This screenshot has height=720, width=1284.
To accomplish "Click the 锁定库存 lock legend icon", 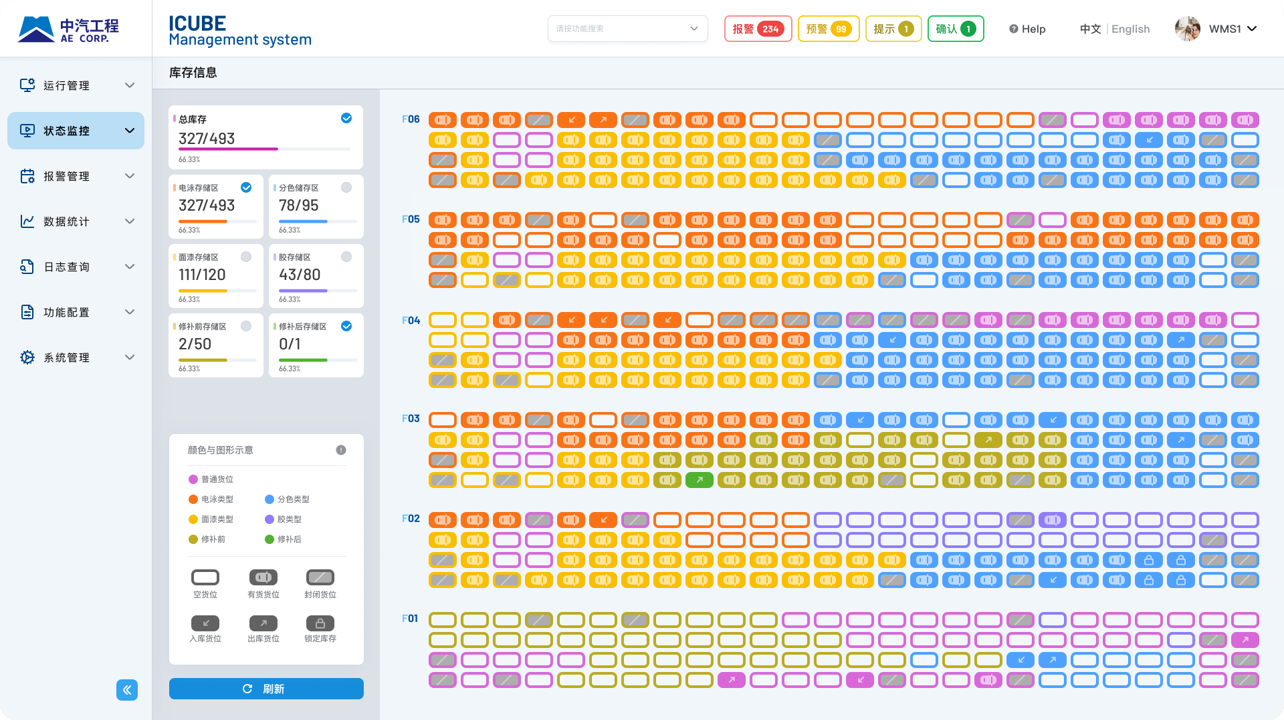I will 320,623.
